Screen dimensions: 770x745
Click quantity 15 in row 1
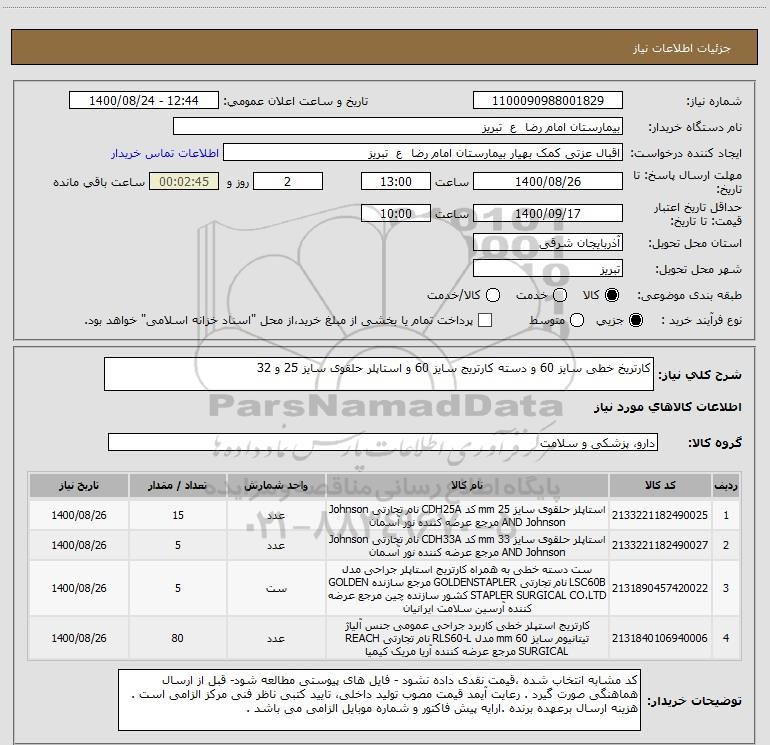coord(178,515)
